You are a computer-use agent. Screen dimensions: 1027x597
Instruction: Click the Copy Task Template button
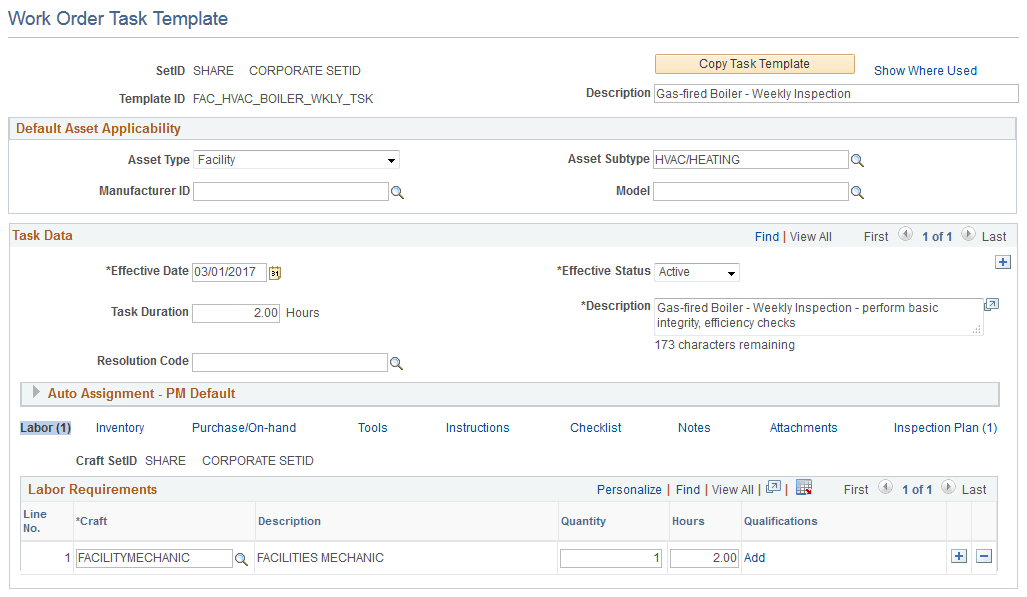pyautogui.click(x=754, y=63)
